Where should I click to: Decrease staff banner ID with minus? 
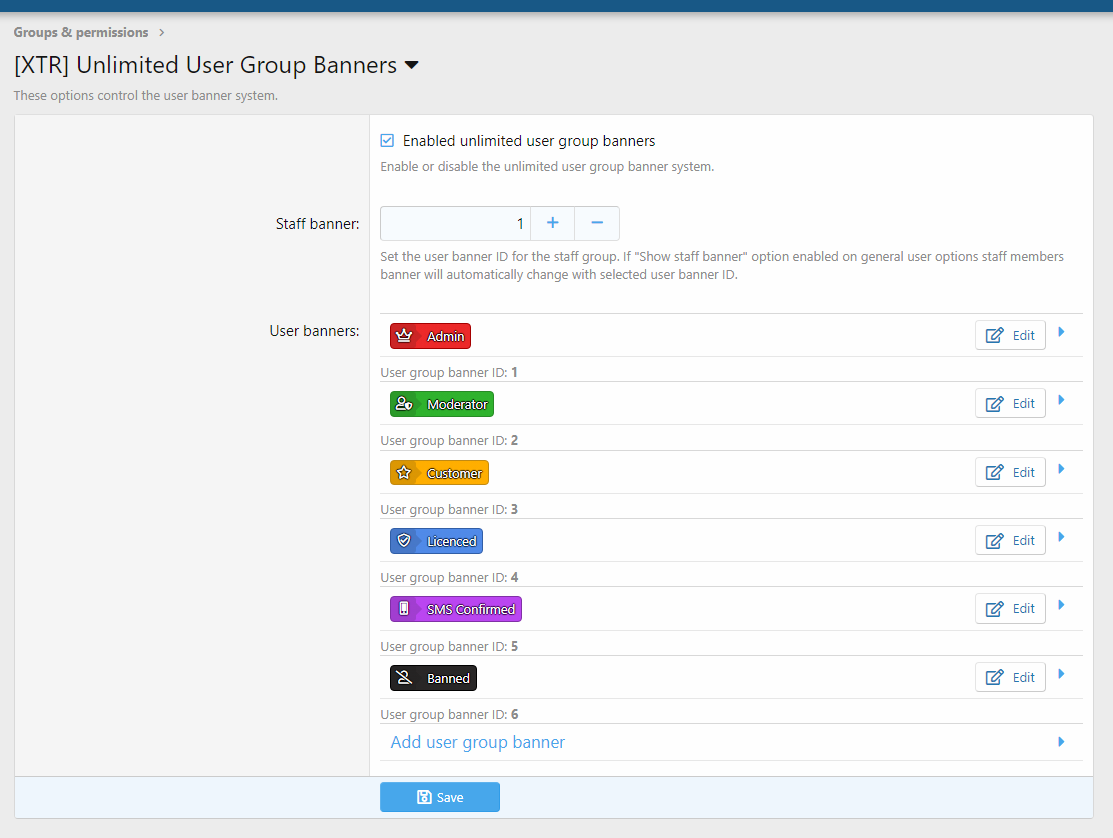point(597,223)
